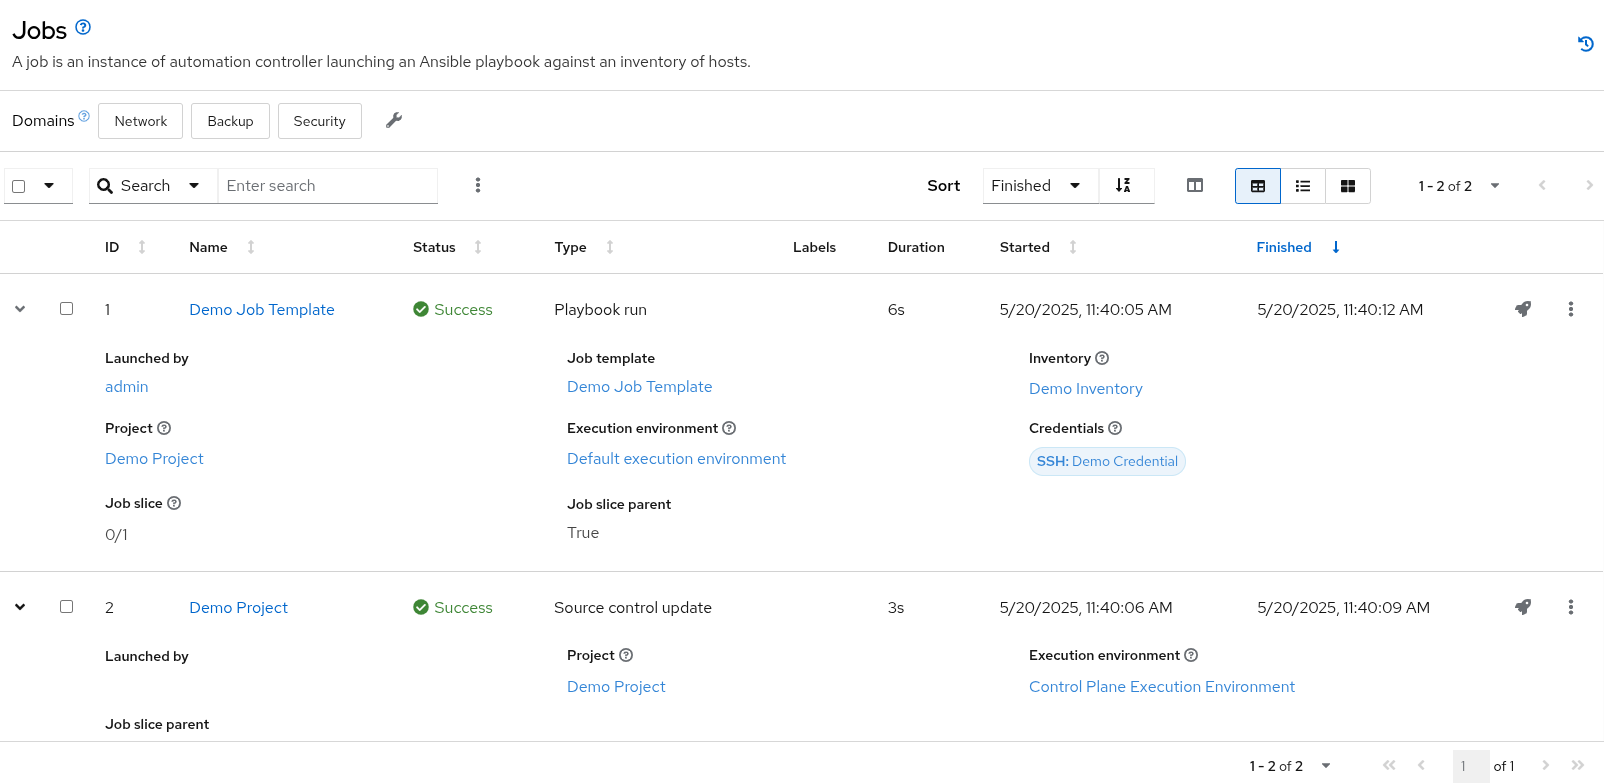Select the checkbox for job ID 1
Image resolution: width=1604 pixels, height=784 pixels.
pyautogui.click(x=66, y=309)
